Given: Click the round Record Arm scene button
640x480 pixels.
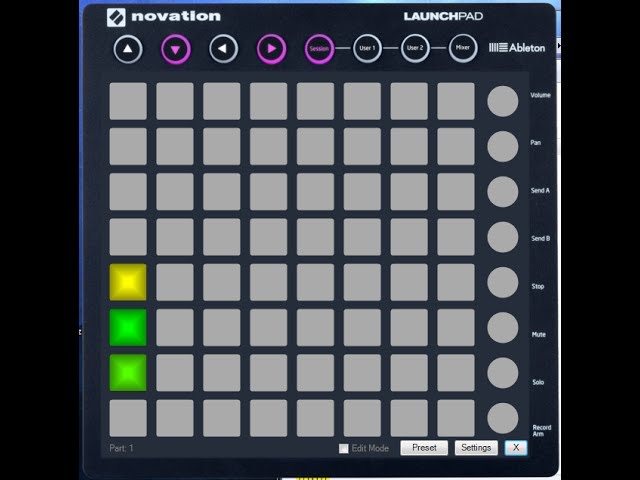Looking at the screenshot, I should [502, 418].
